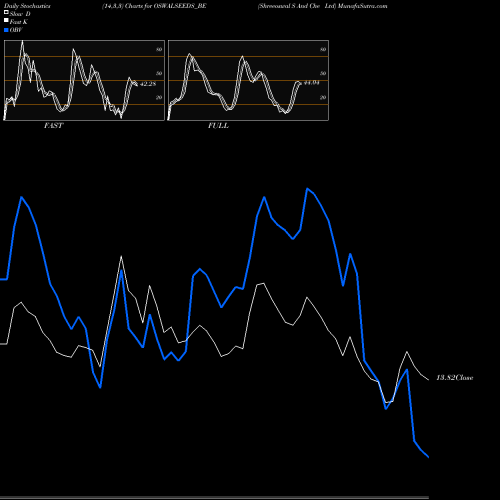This screenshot has width=500, height=500.
Task: Select the 'Daily Stochastics' title text
Action: [x=27, y=6]
